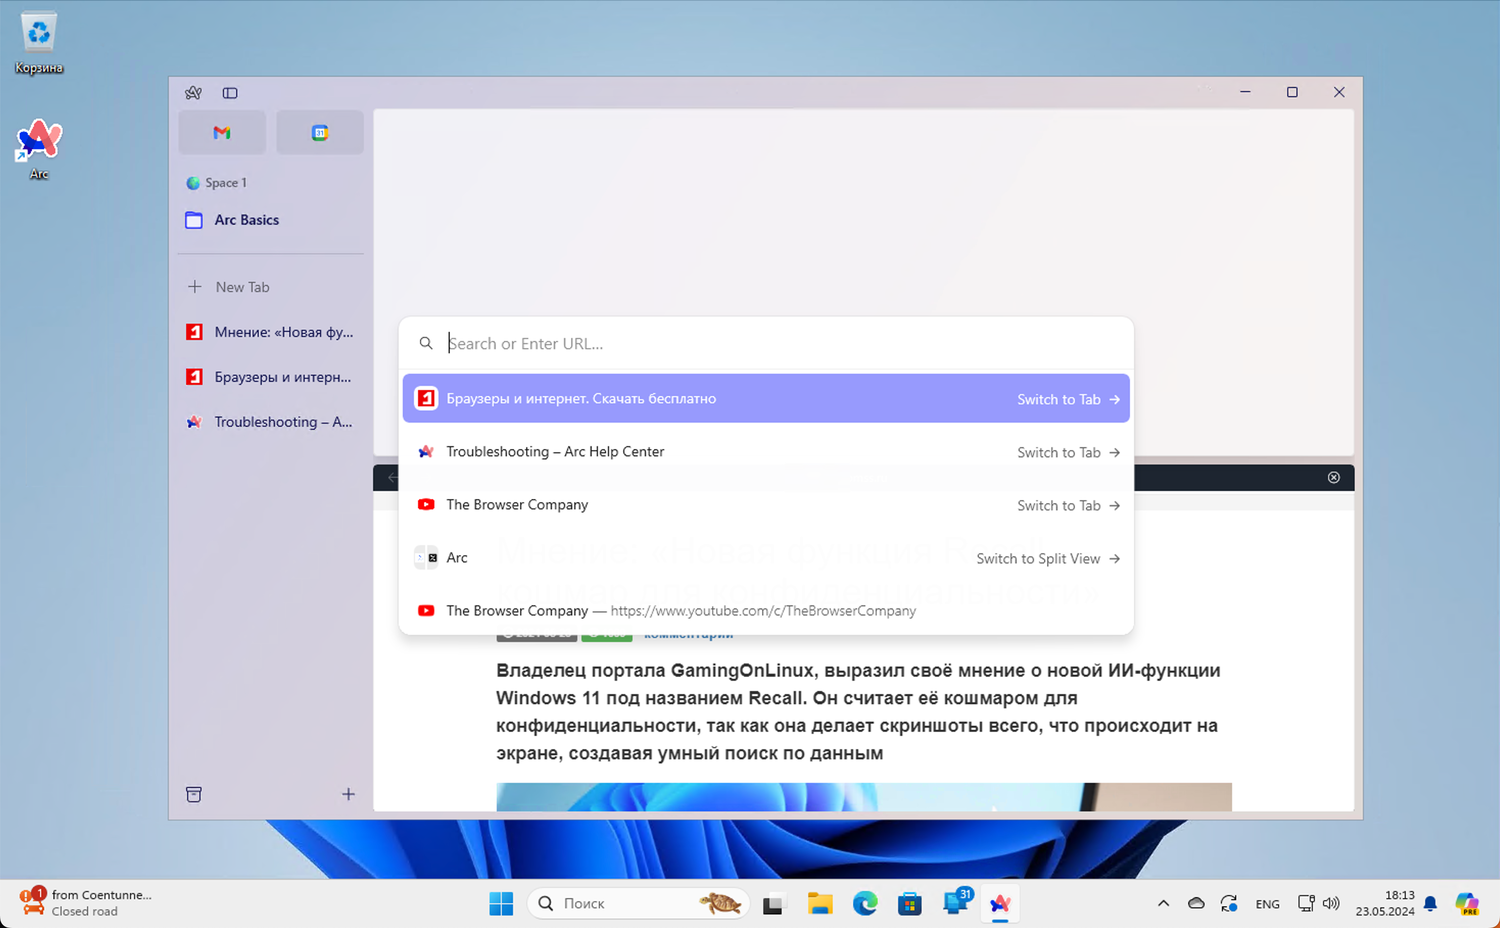Toggle the sidebar with the panel icon
This screenshot has width=1500, height=928.
[230, 93]
